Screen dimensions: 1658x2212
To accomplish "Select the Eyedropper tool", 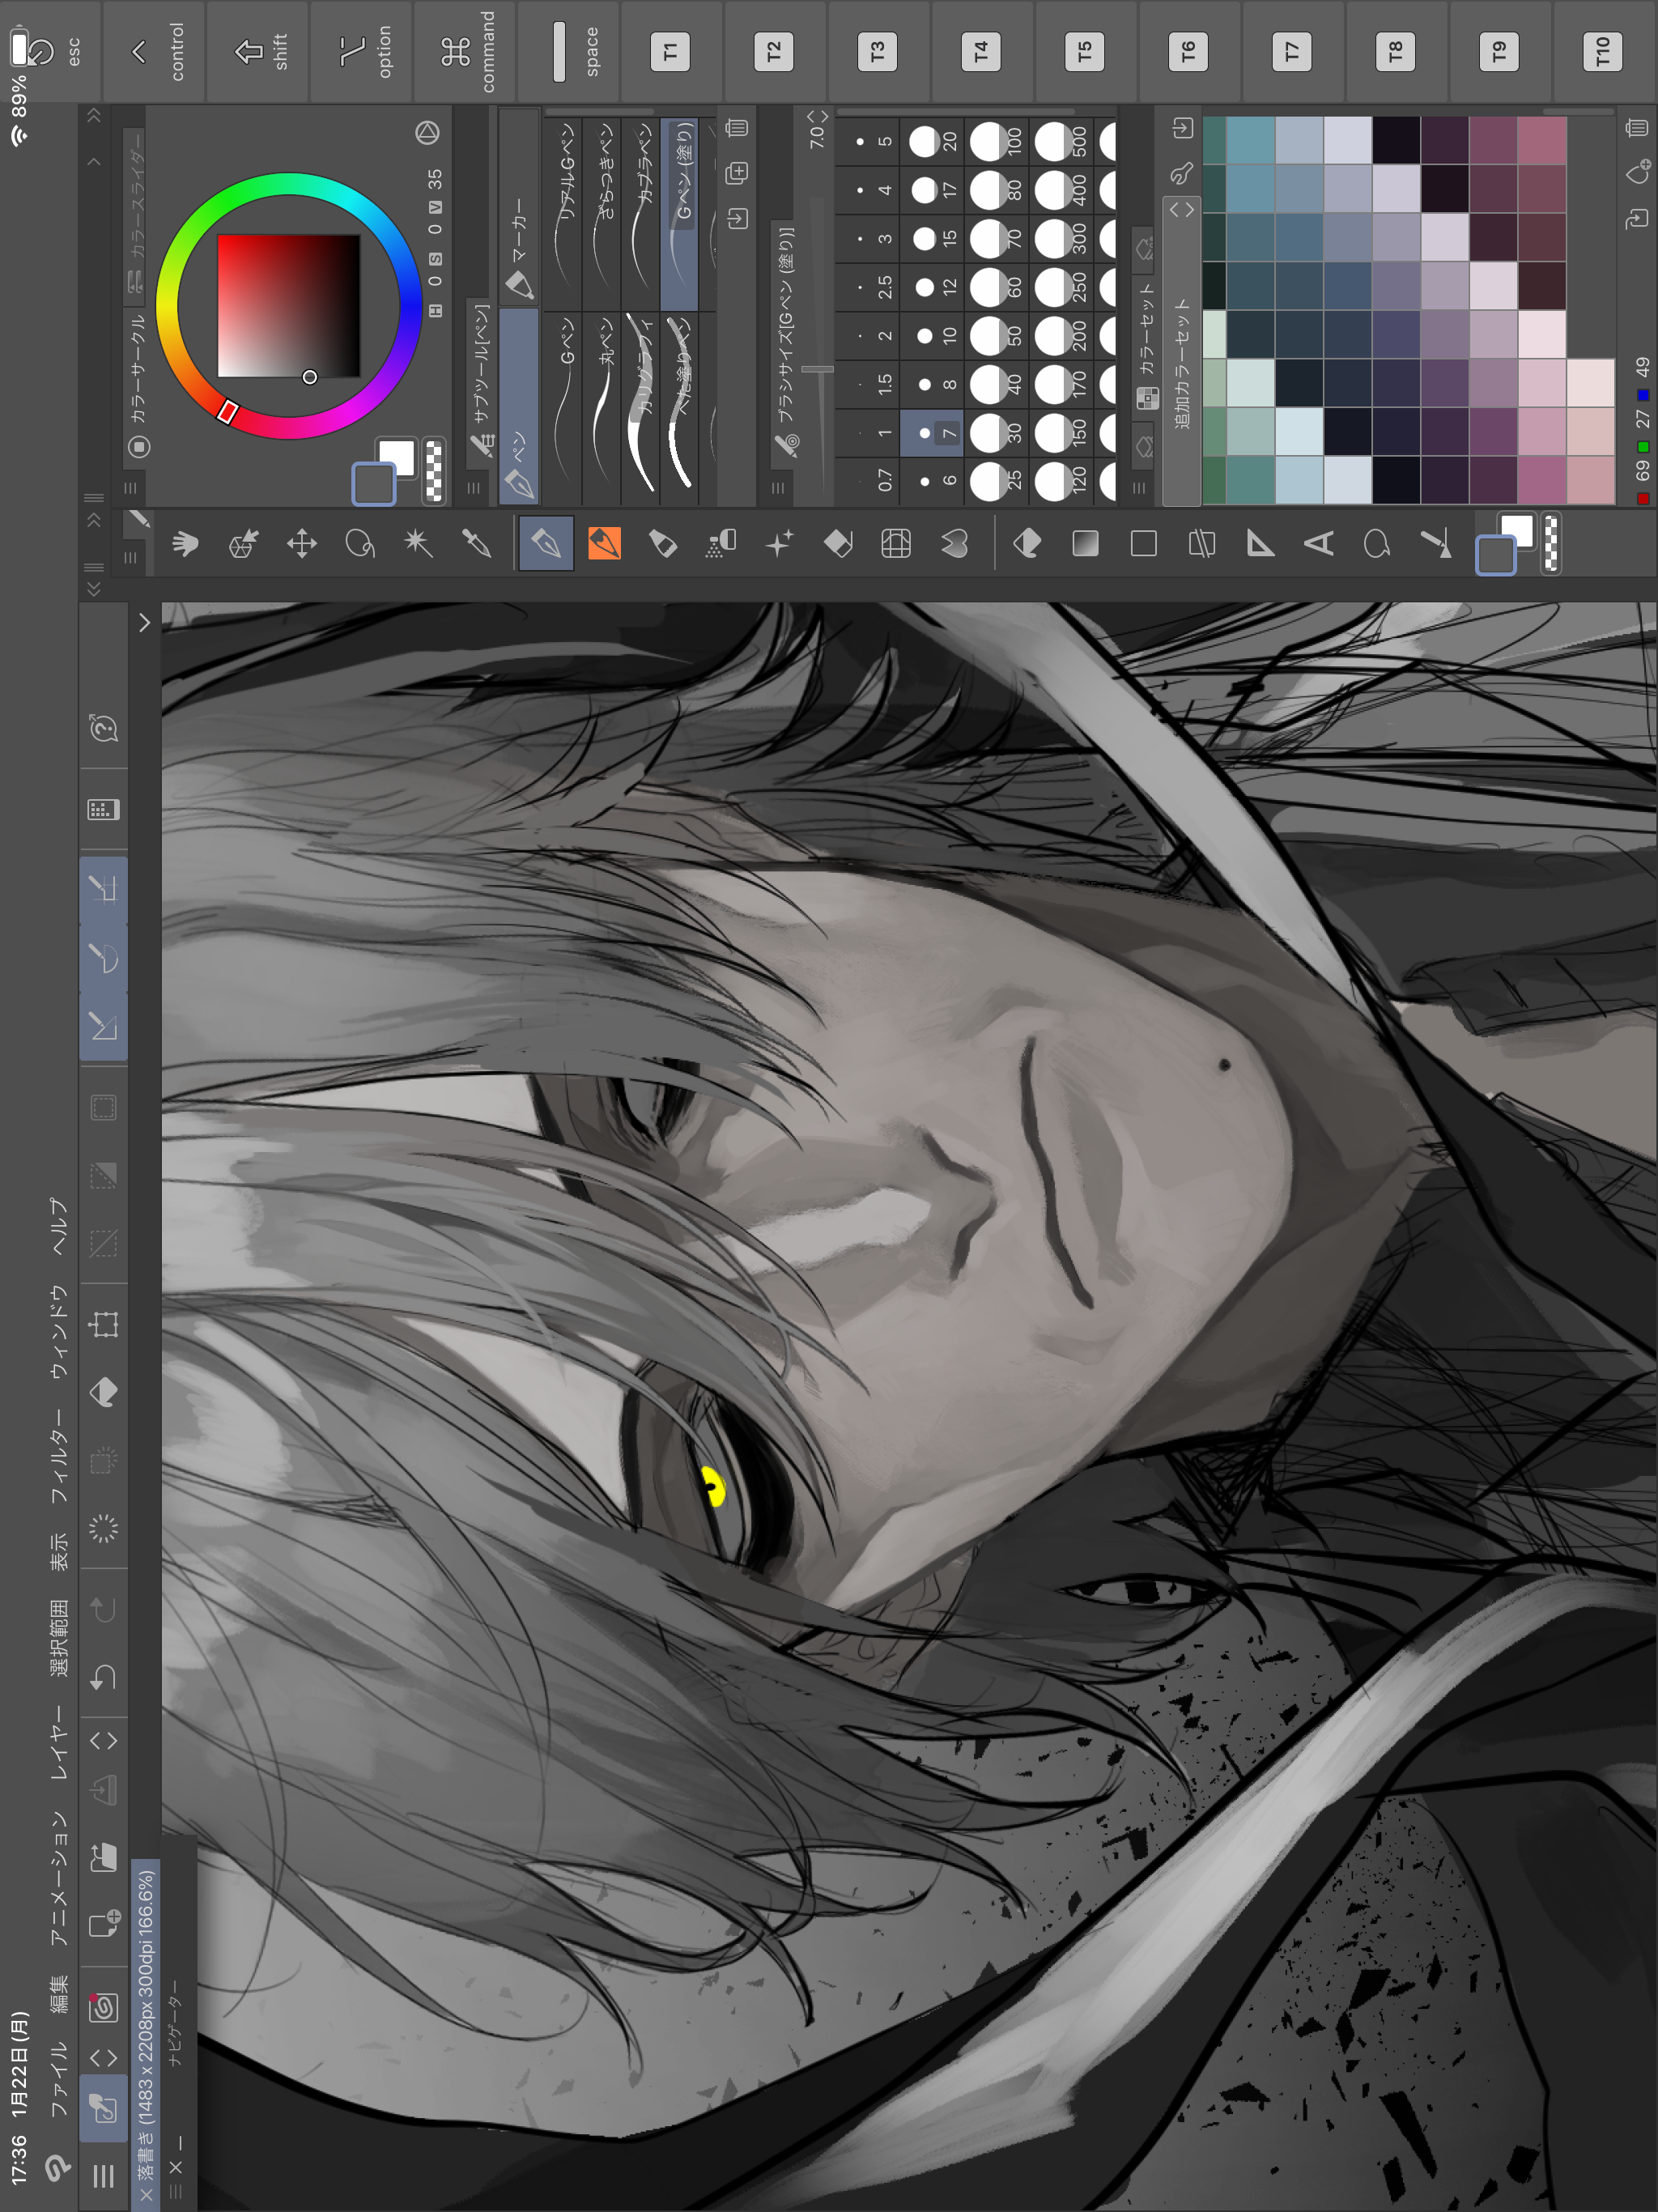I will point(477,543).
